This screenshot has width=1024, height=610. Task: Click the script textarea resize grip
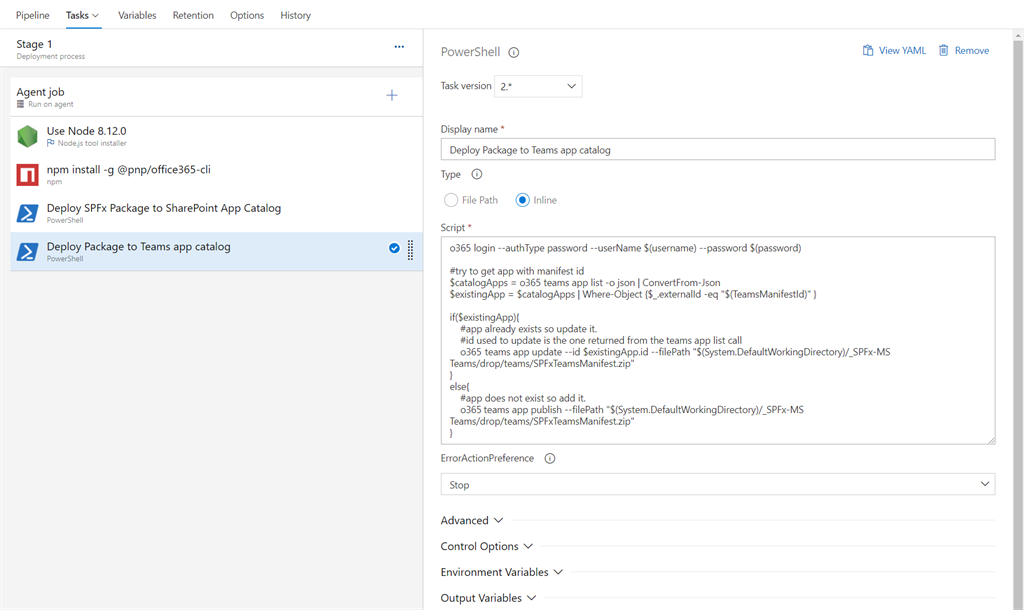[x=991, y=440]
